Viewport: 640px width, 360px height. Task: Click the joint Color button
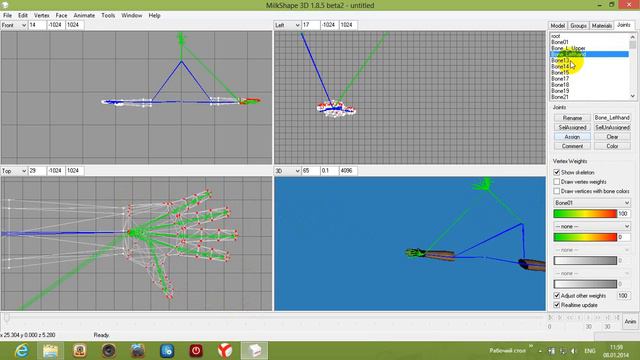point(612,146)
